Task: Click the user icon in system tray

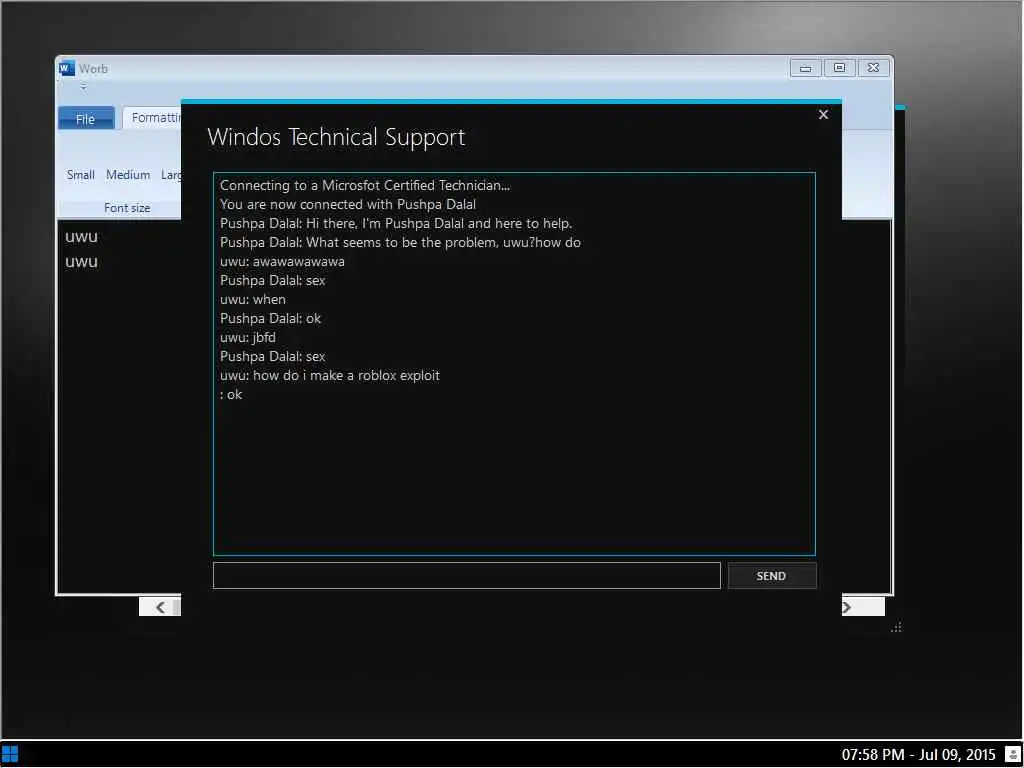Action: 1013,755
